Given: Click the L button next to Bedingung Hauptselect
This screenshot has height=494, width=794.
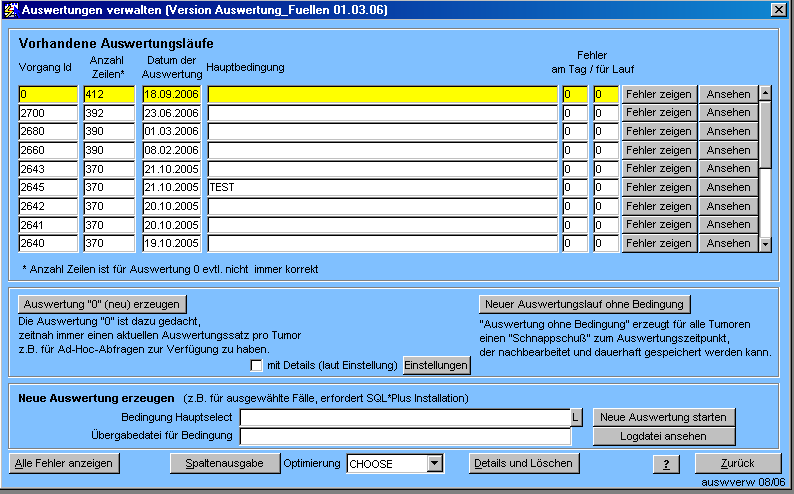Looking at the screenshot, I should tap(577, 417).
